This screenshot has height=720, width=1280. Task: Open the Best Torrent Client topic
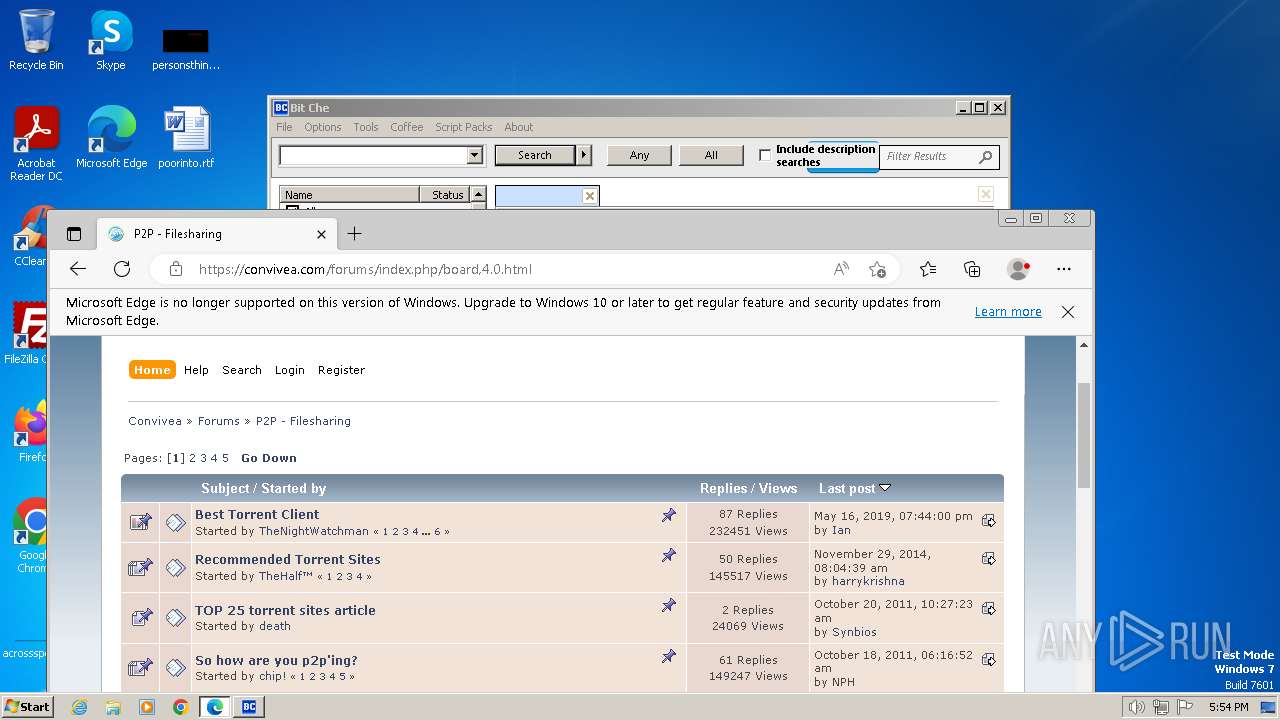pos(257,514)
